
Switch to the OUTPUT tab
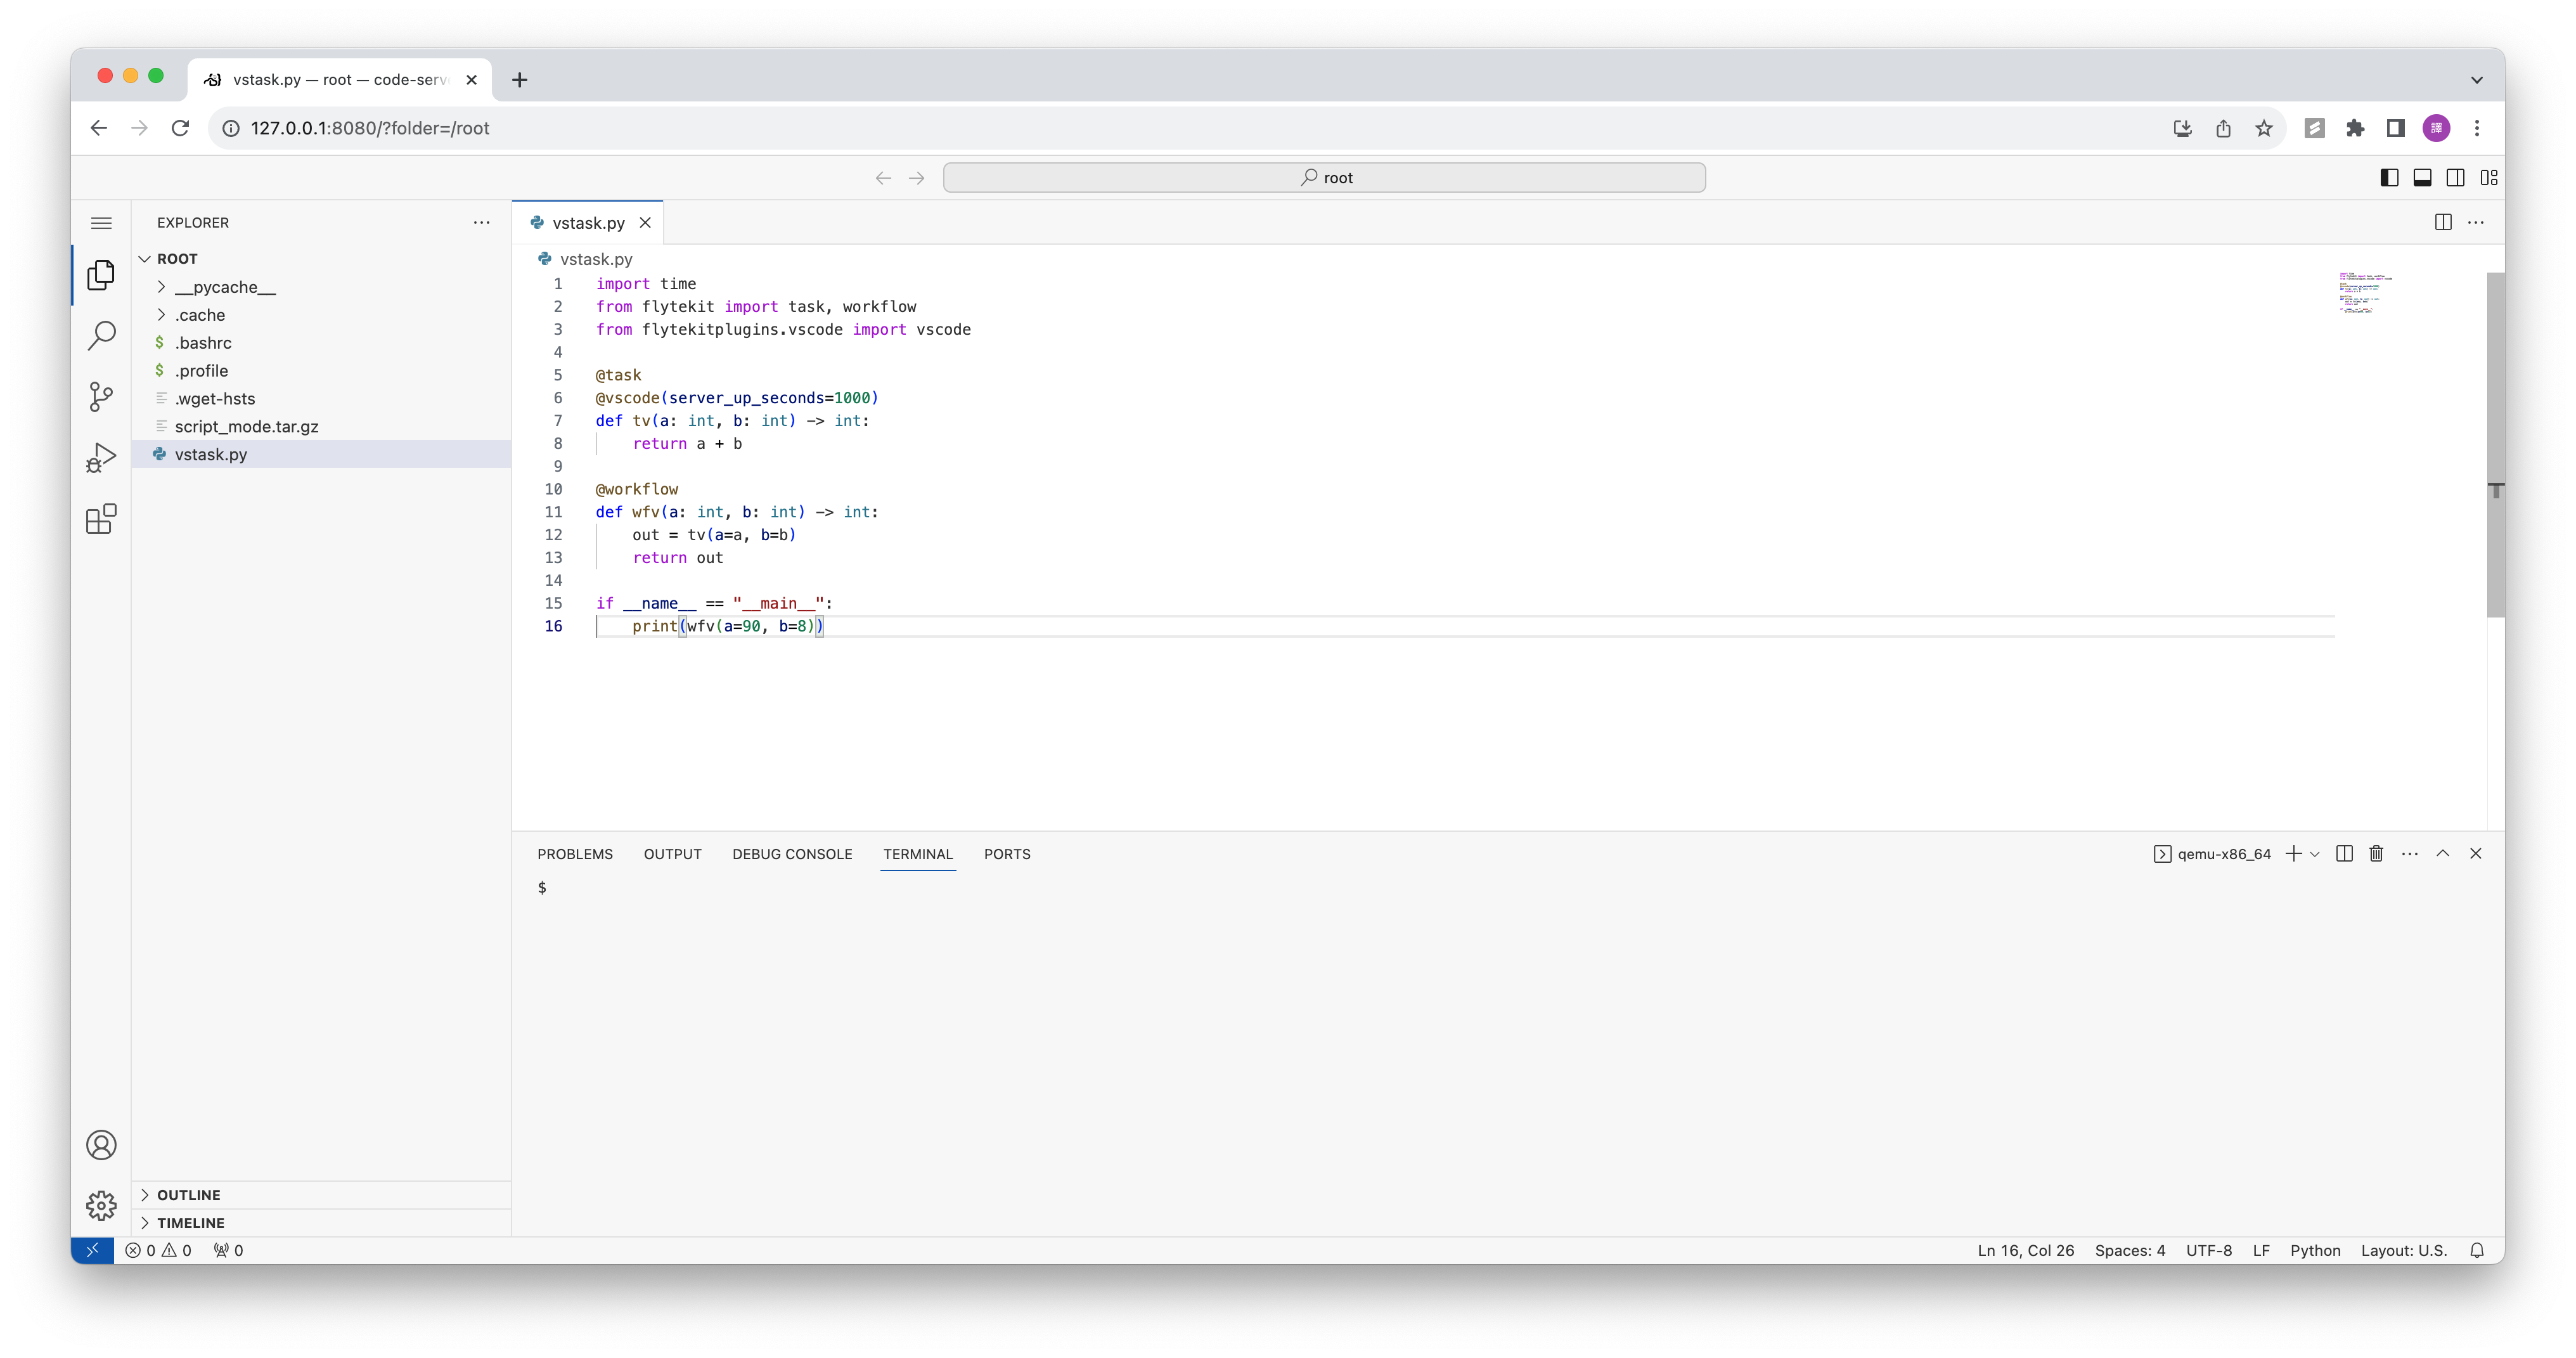pyautogui.click(x=673, y=854)
